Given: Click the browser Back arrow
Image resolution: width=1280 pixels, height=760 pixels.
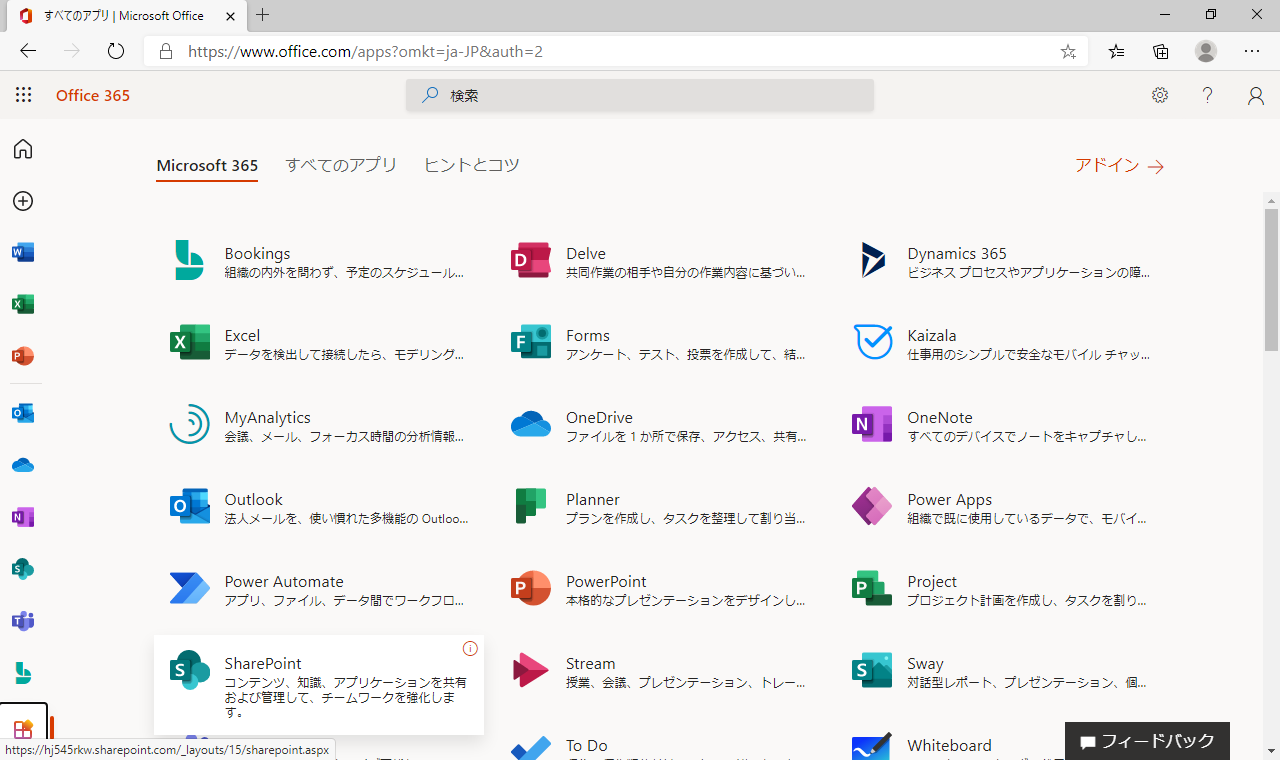Looking at the screenshot, I should coord(28,51).
